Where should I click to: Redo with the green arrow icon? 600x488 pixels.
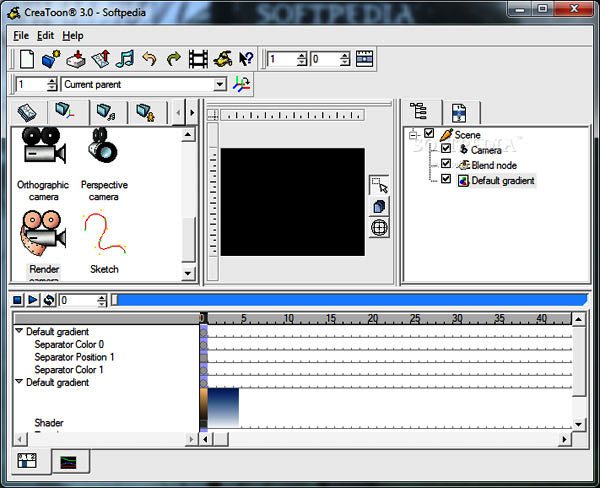(x=174, y=59)
